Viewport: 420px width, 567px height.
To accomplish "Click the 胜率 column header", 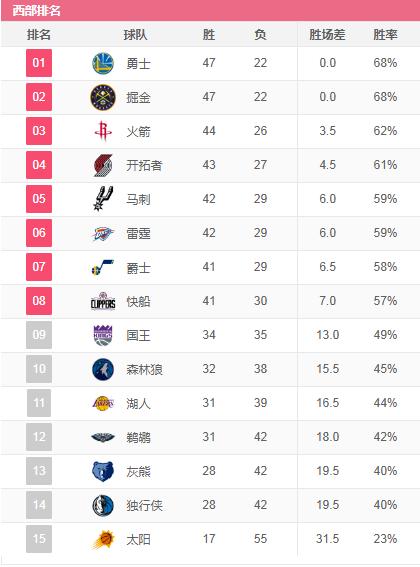I will click(385, 35).
